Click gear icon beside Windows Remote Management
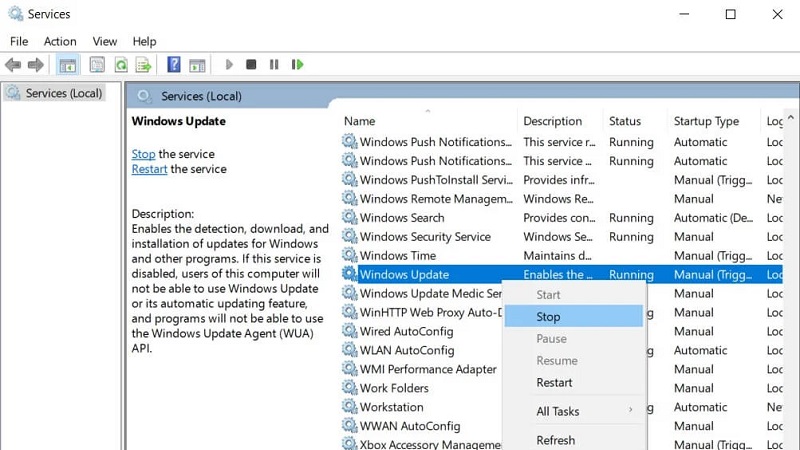800x450 pixels. (349, 198)
